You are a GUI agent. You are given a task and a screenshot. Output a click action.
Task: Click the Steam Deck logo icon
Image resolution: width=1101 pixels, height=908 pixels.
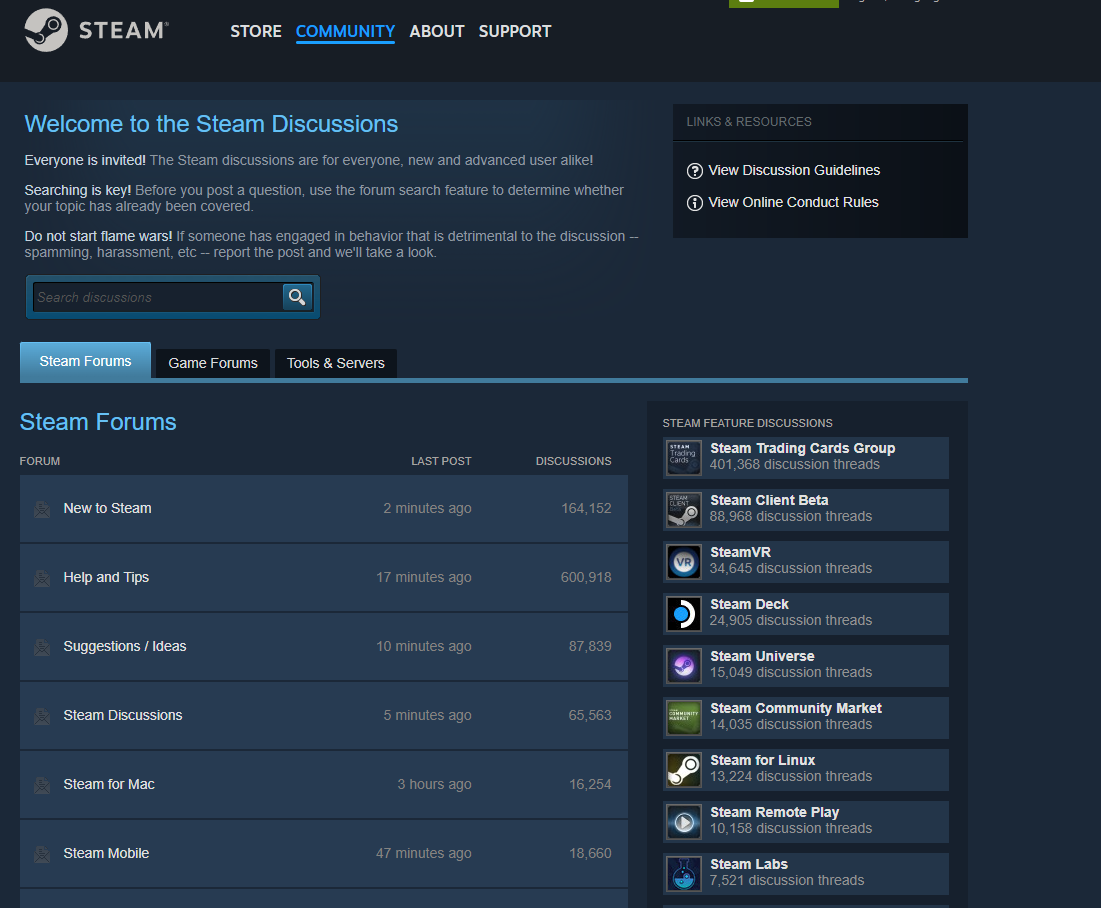[x=684, y=614]
